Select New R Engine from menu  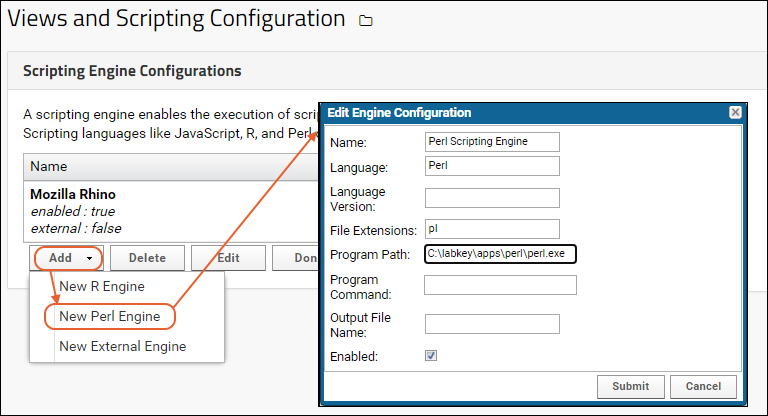coord(102,287)
